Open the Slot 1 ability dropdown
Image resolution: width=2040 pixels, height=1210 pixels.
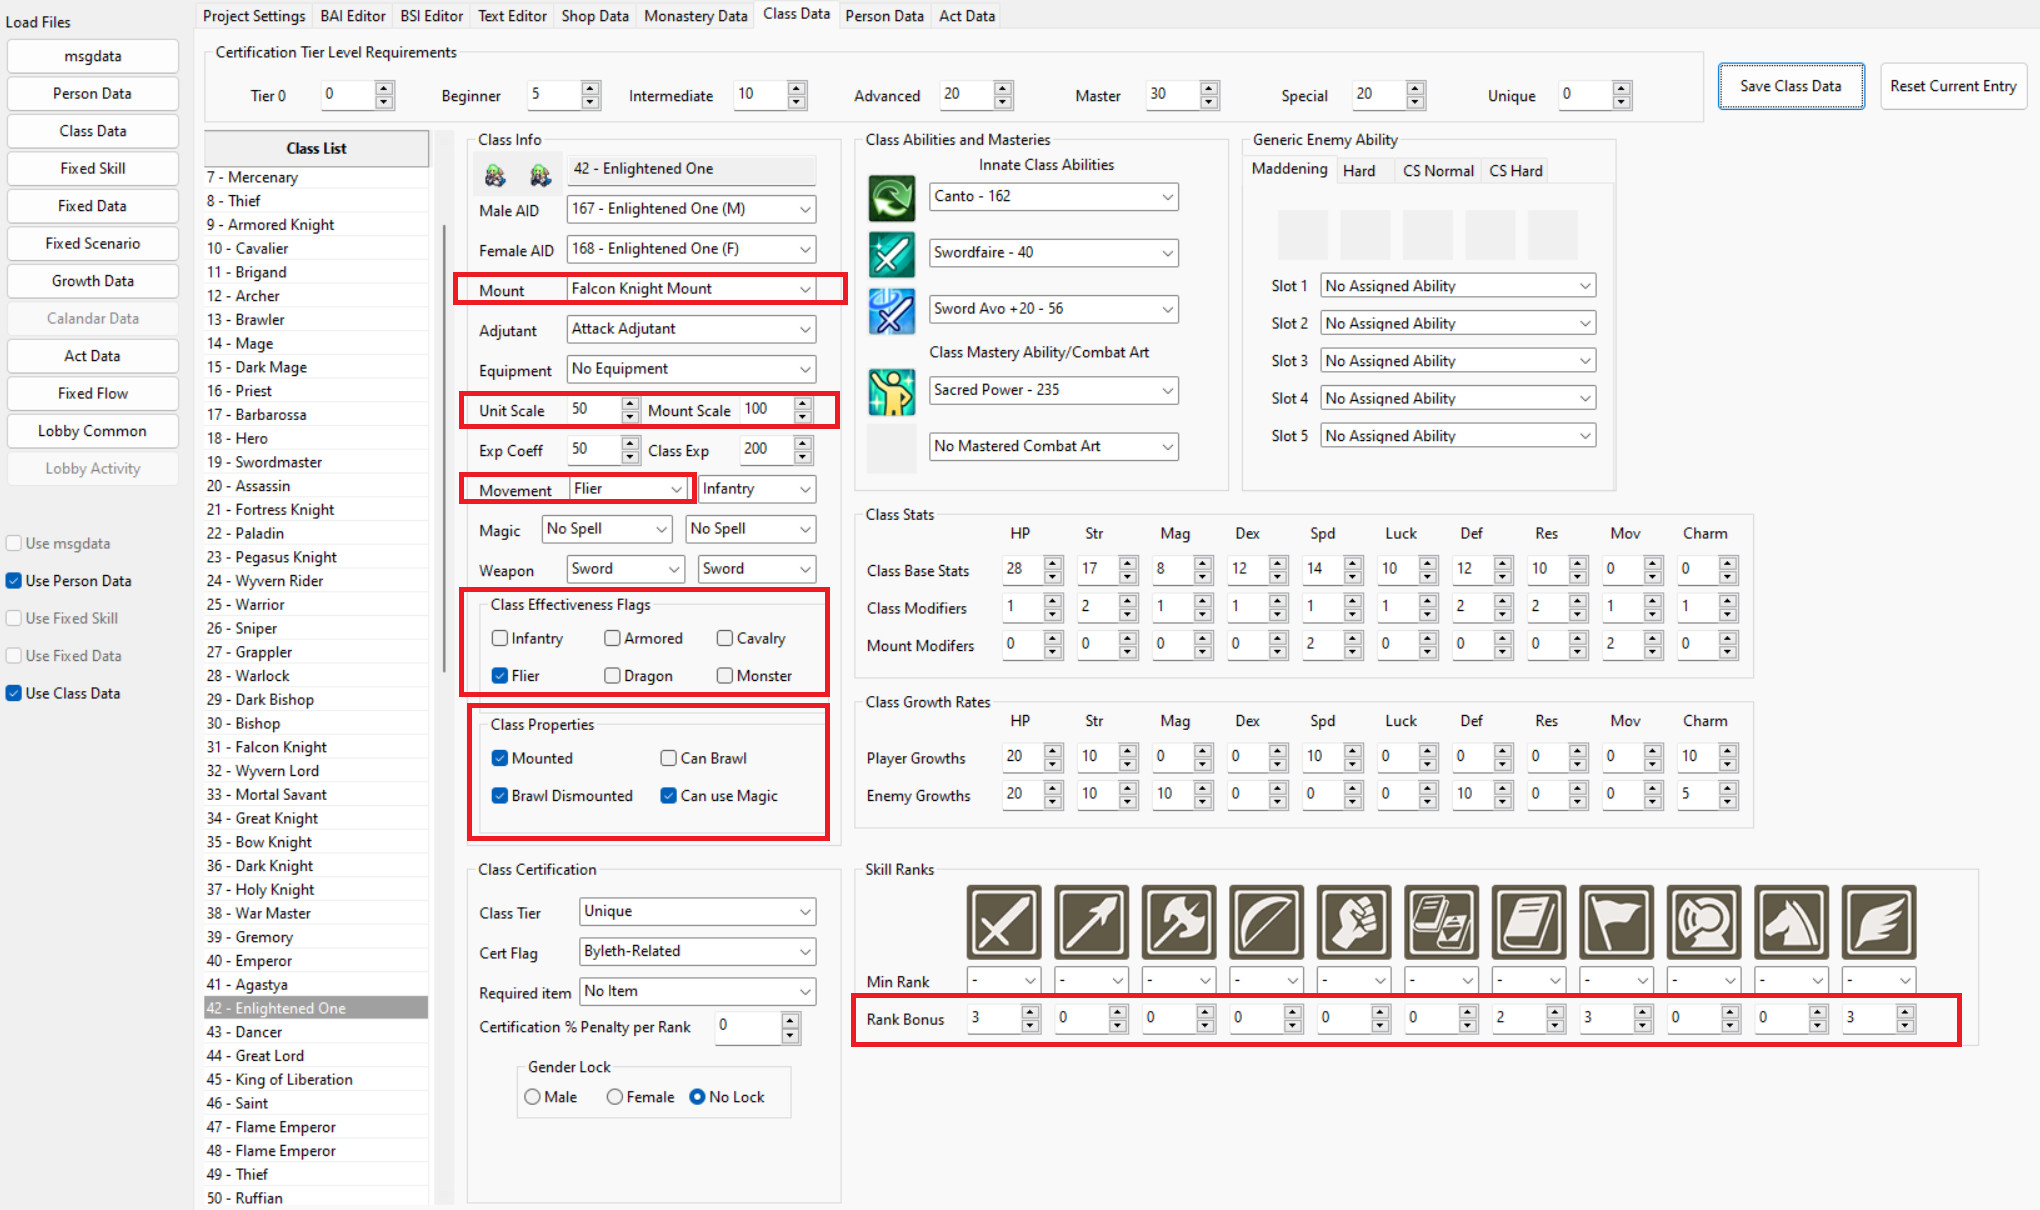click(1457, 286)
